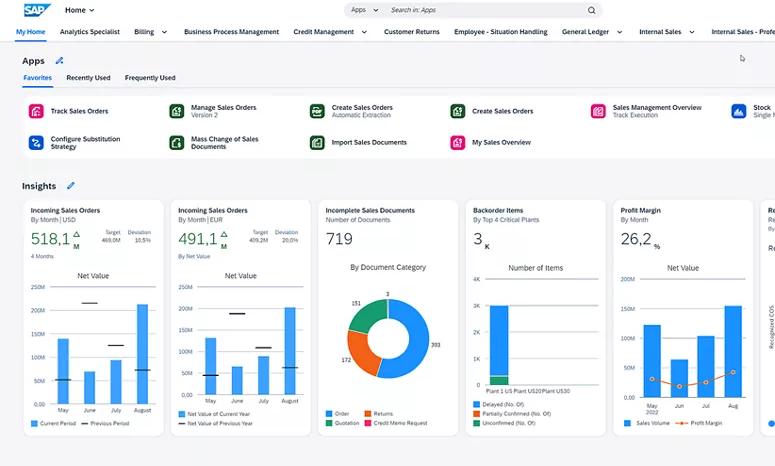Click the search magnifier icon
This screenshot has width=775, height=466.
click(591, 10)
